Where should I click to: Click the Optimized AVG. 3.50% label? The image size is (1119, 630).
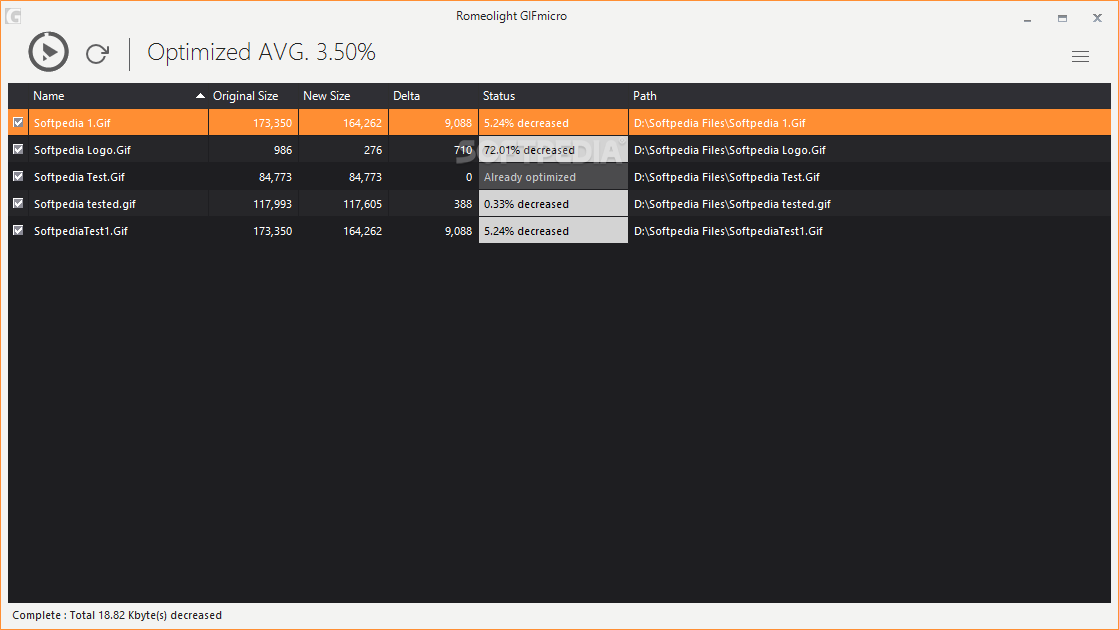(x=261, y=52)
